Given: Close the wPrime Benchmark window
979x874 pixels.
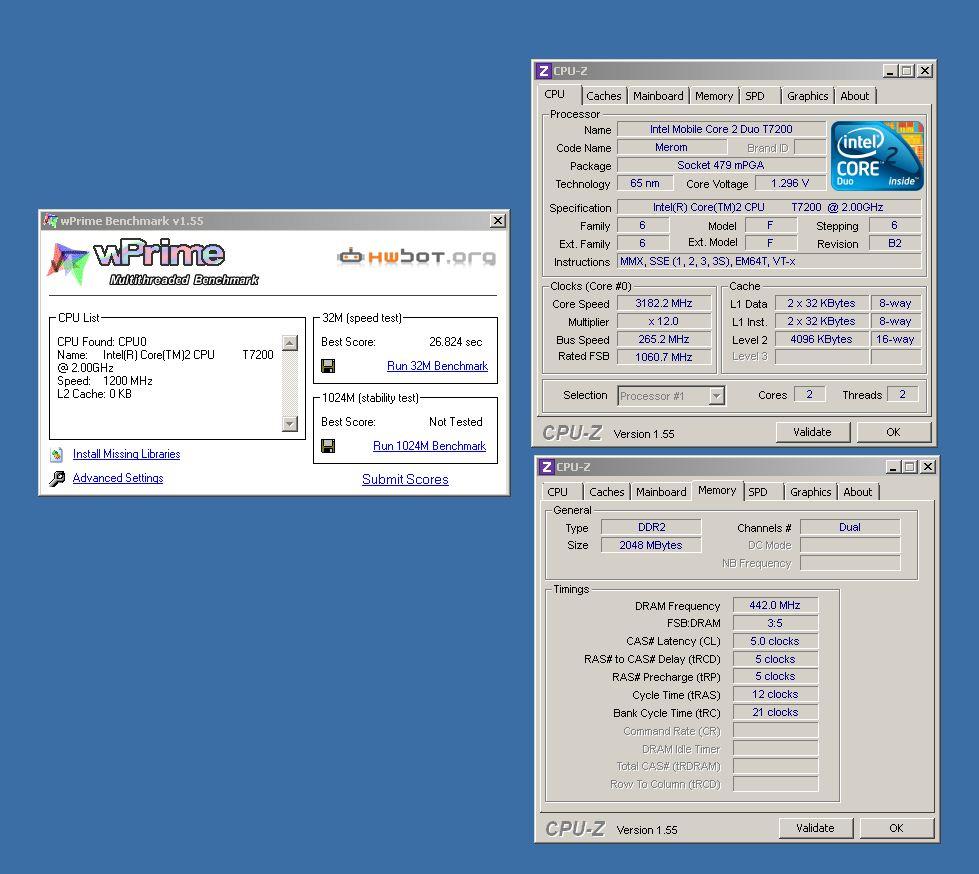Looking at the screenshot, I should pyautogui.click(x=498, y=220).
